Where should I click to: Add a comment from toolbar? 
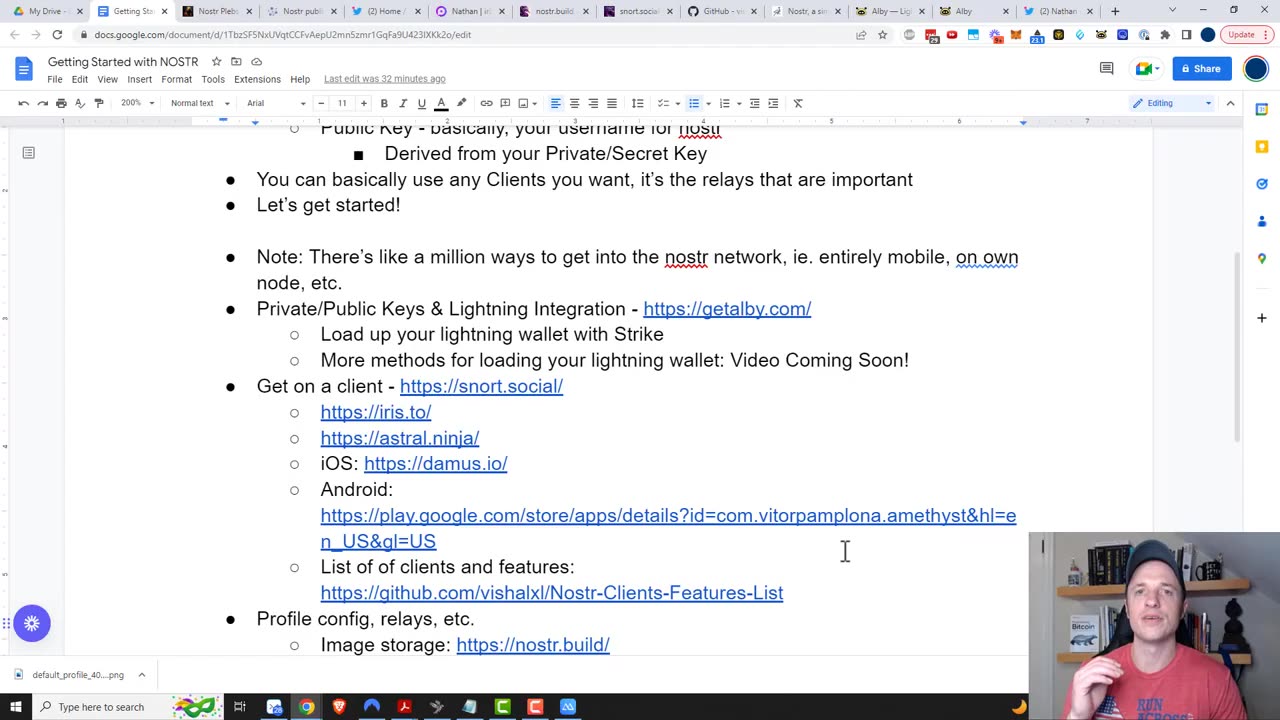505,103
